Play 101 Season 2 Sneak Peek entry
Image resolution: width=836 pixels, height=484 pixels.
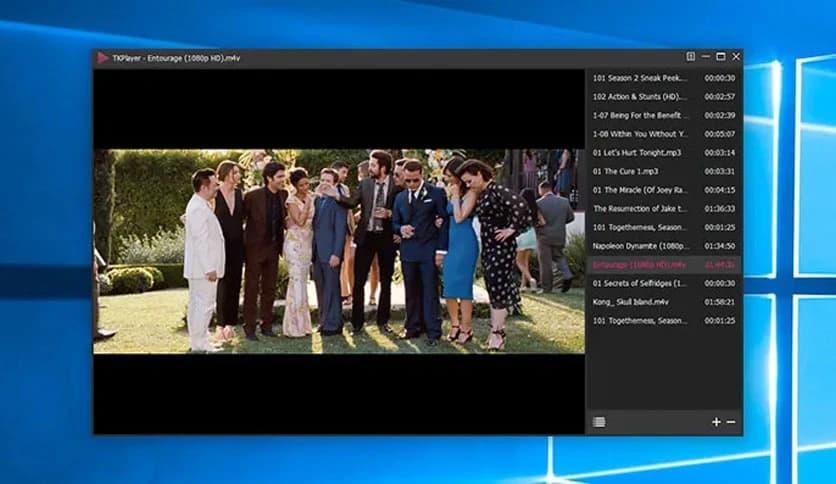click(640, 78)
